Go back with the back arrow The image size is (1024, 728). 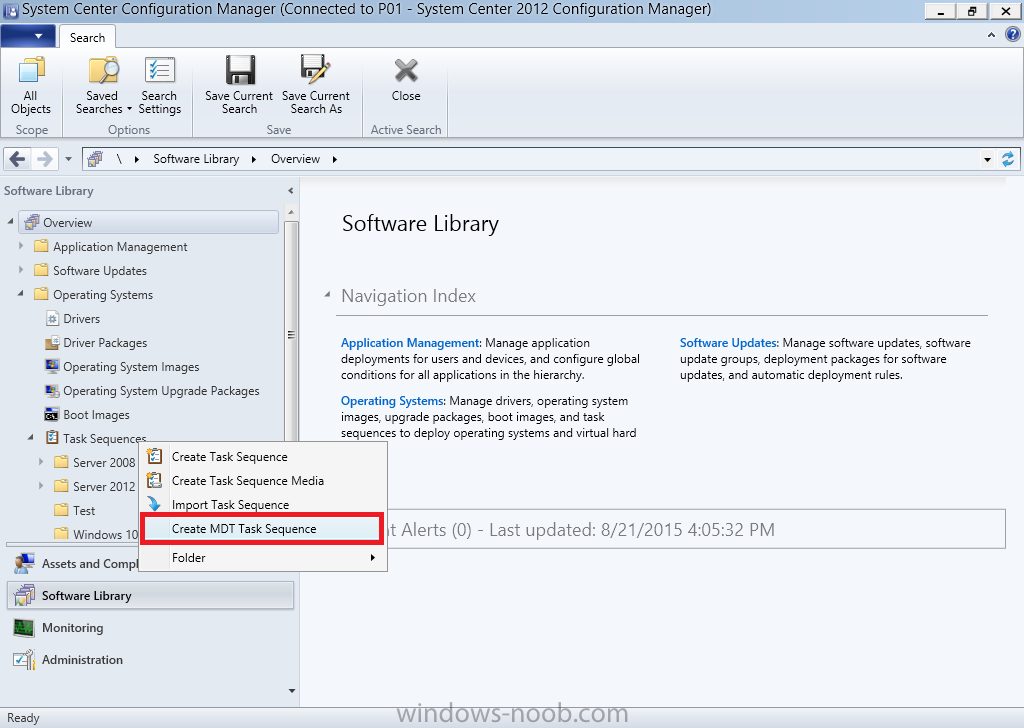click(x=18, y=159)
